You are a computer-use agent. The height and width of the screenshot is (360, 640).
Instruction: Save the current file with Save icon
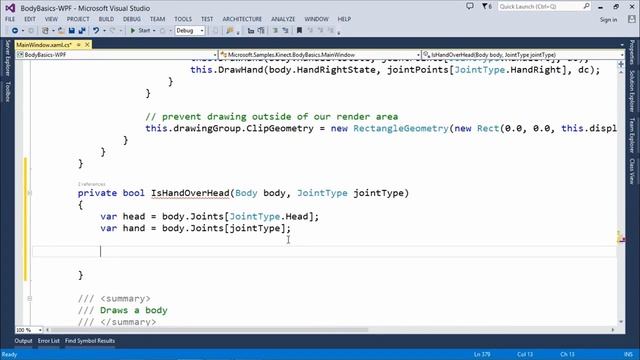pos(72,31)
